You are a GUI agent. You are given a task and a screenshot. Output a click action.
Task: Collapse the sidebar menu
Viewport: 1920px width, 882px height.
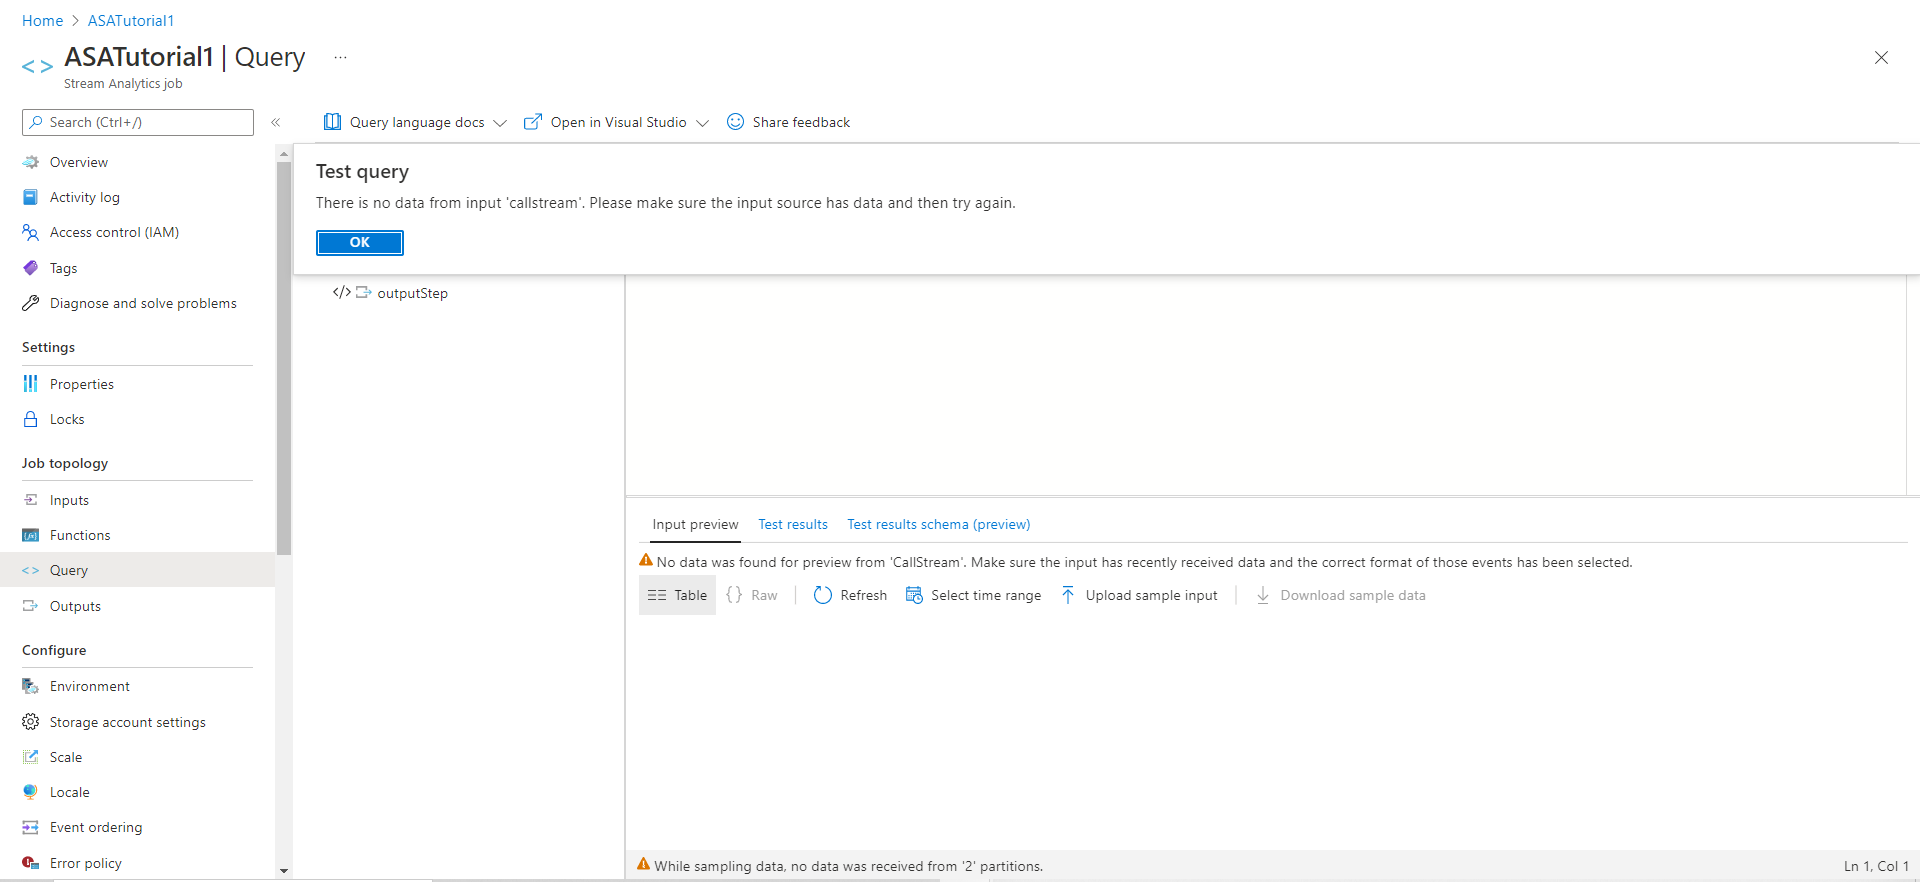tap(275, 122)
